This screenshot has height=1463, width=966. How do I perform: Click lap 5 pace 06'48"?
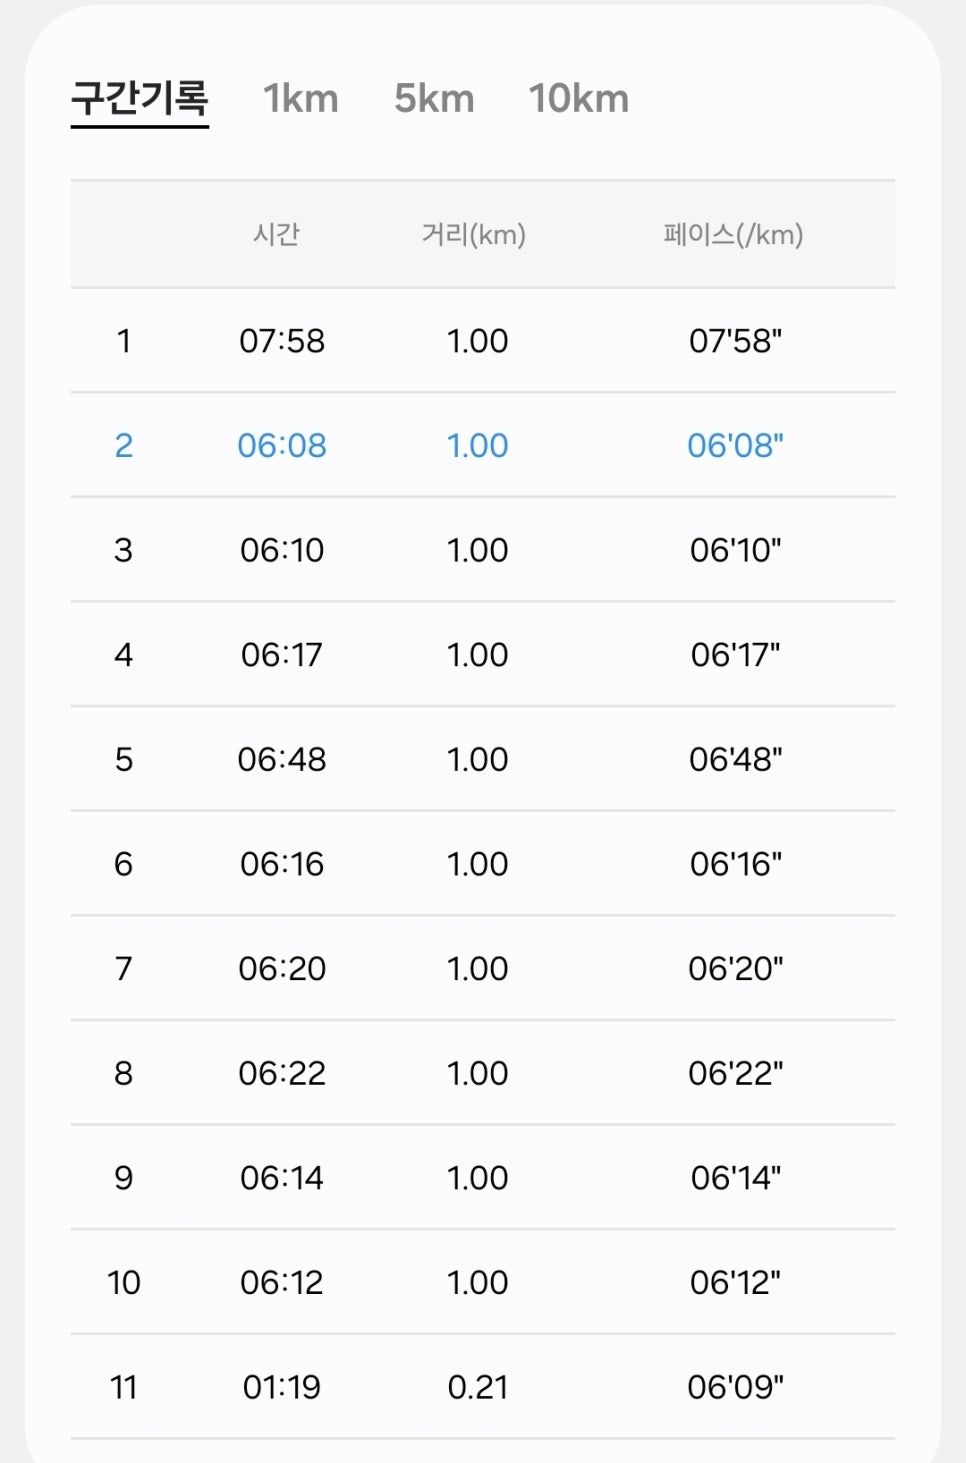point(736,759)
